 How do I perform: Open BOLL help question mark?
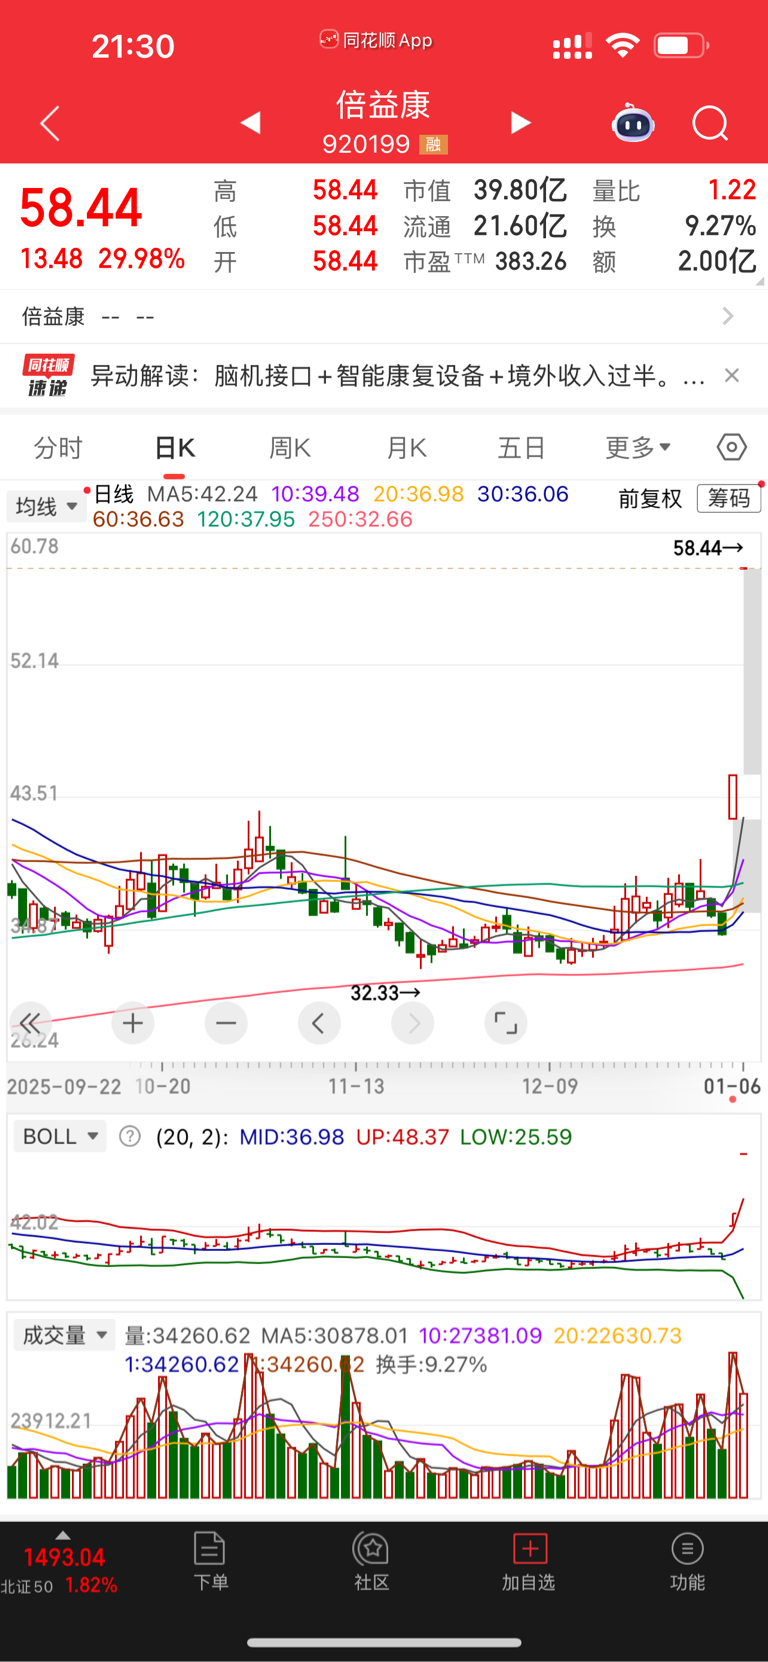tap(130, 1136)
